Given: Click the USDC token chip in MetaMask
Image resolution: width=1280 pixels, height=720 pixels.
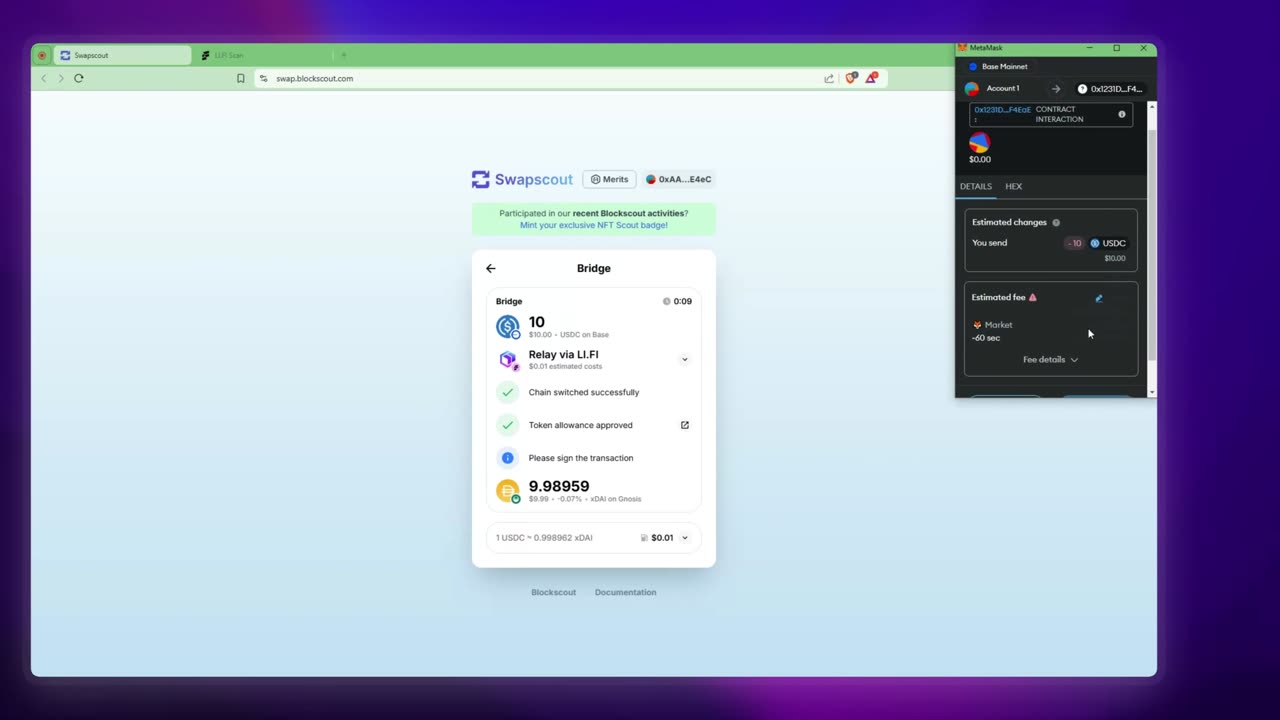Looking at the screenshot, I should (x=1108, y=243).
